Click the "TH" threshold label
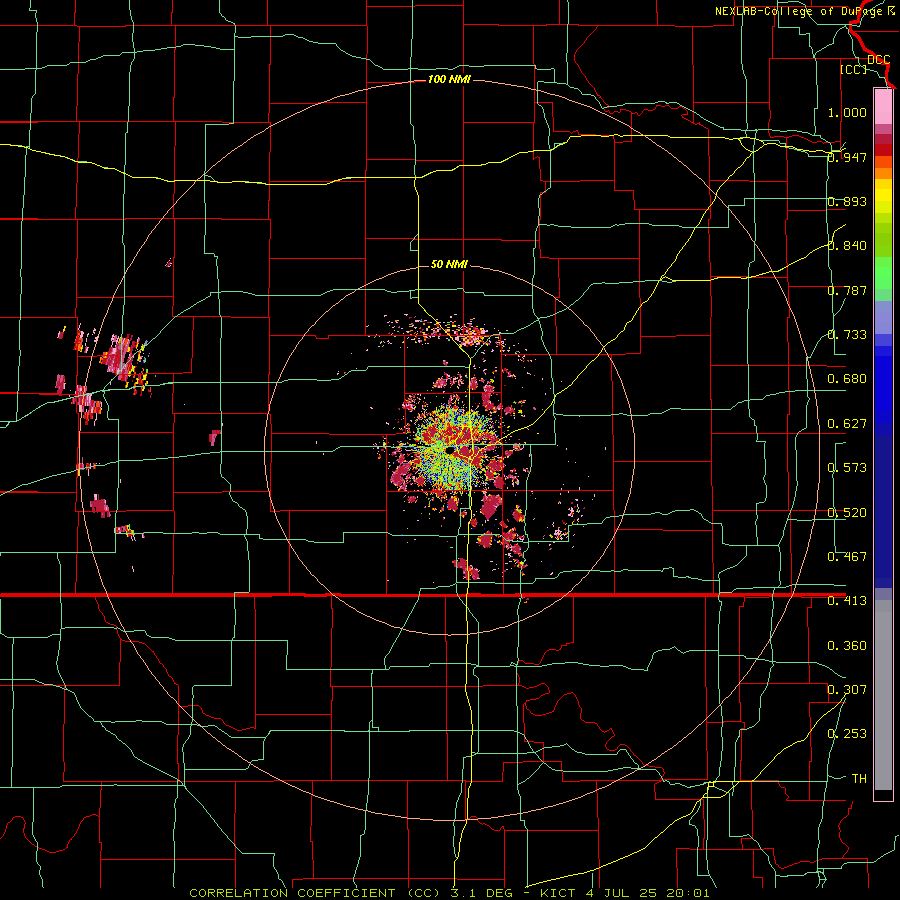The width and height of the screenshot is (900, 900). click(859, 779)
